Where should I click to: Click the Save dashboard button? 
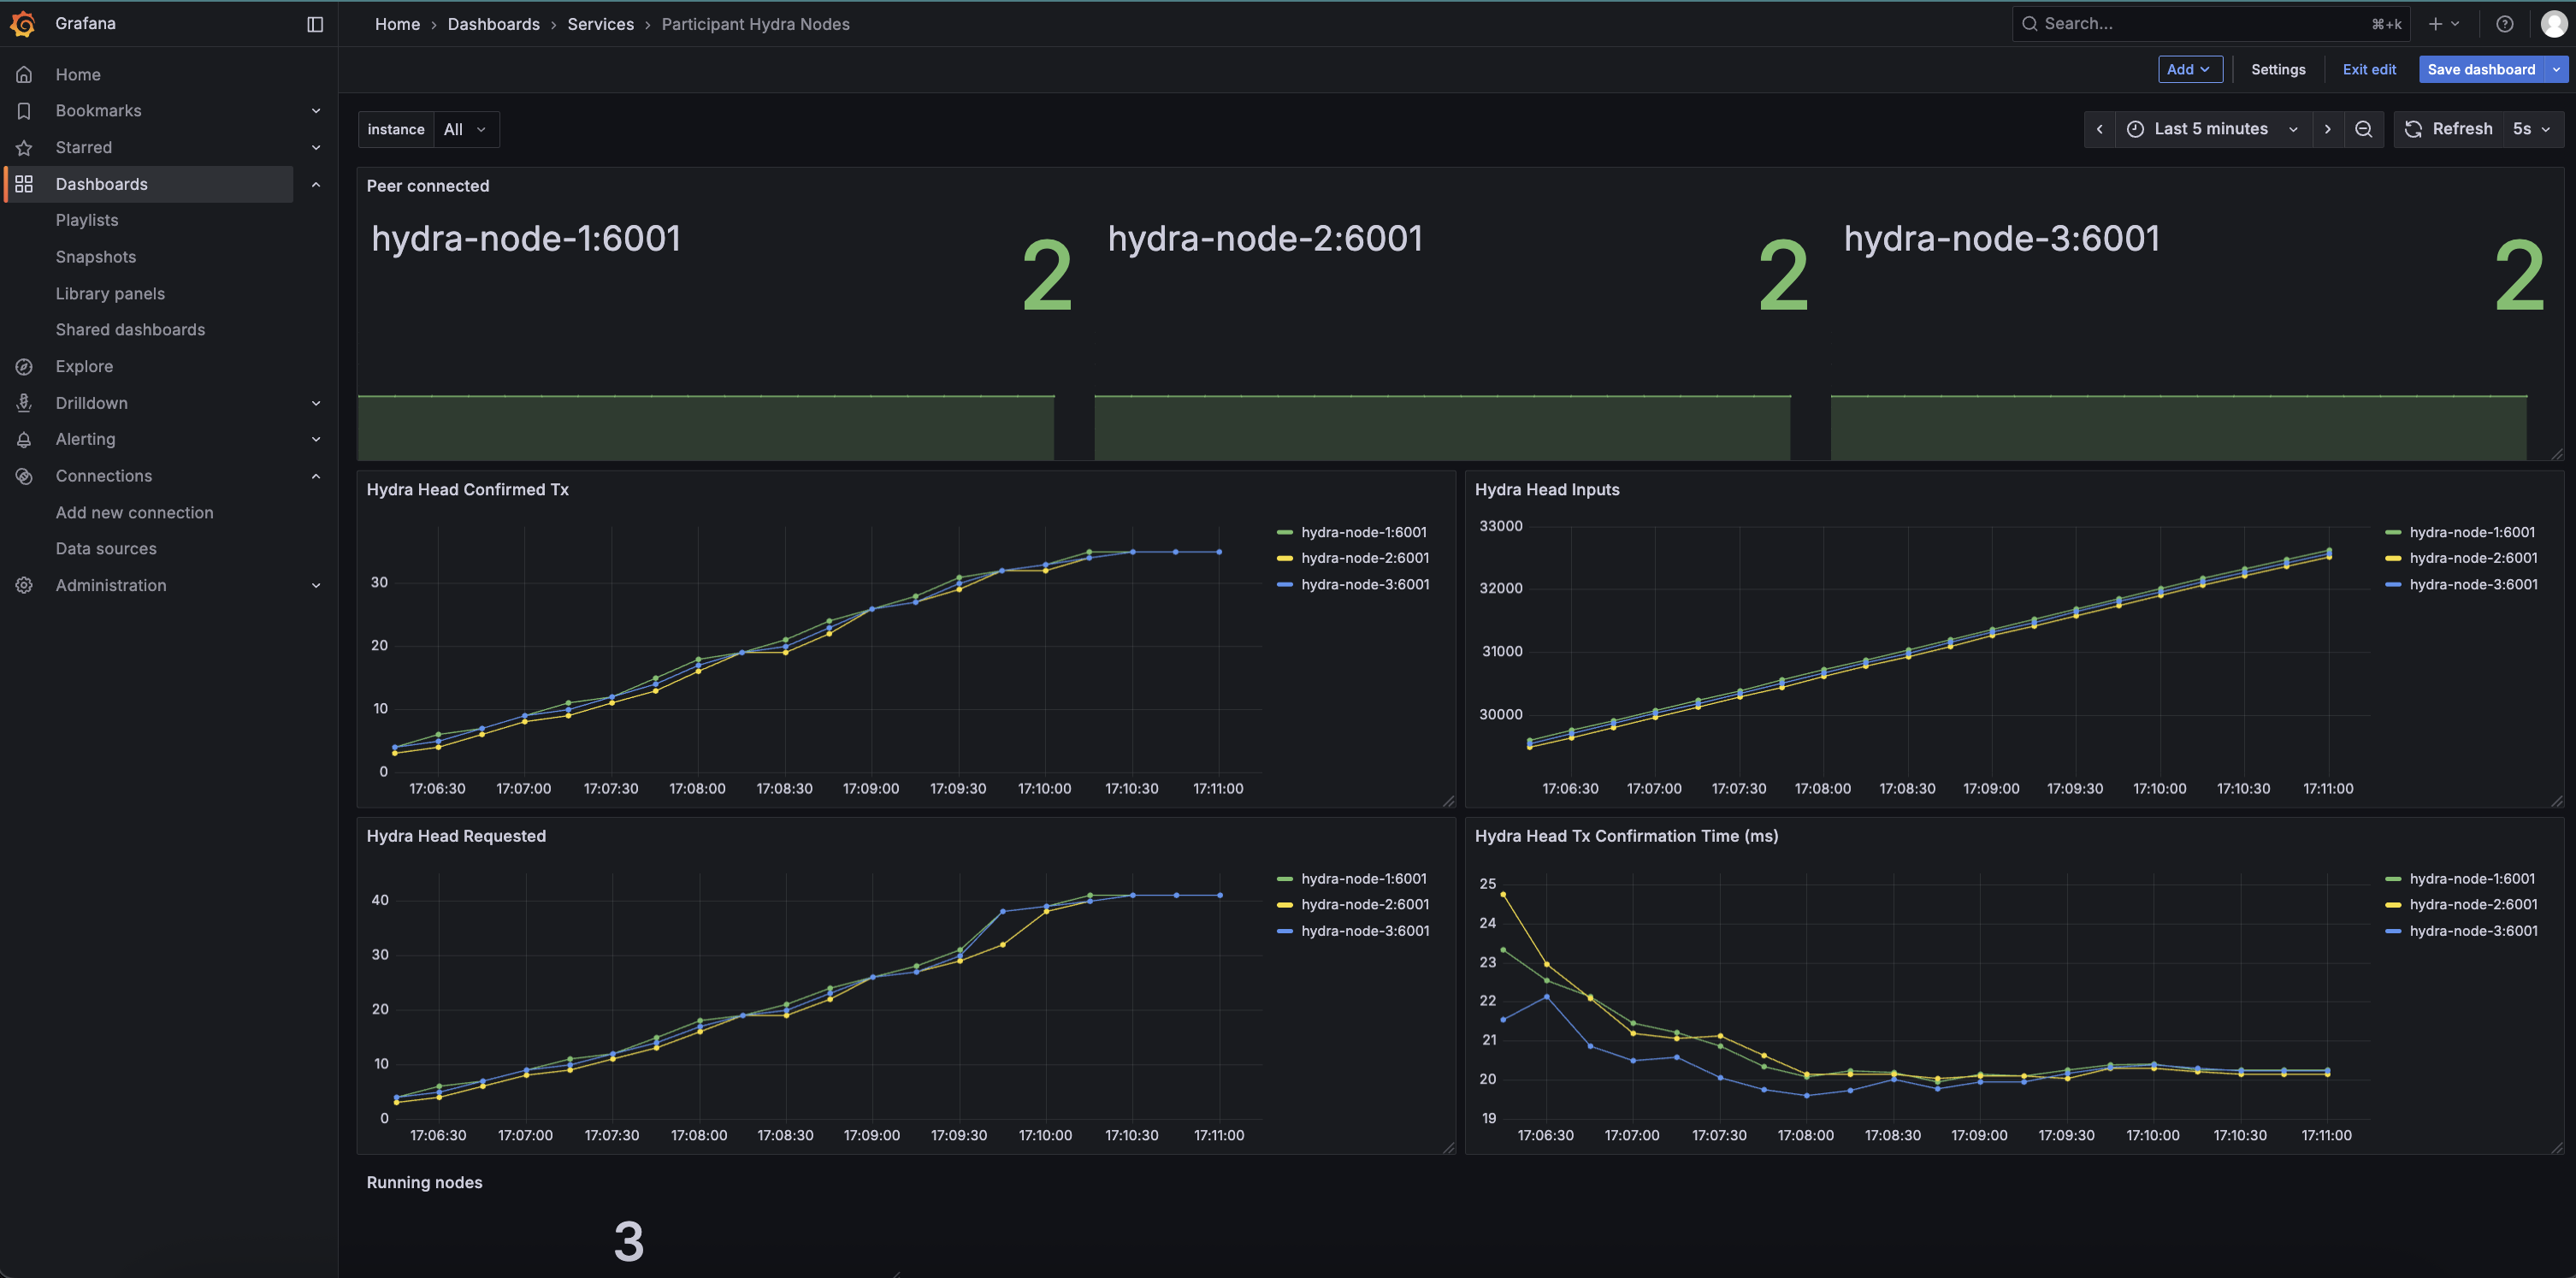coord(2481,69)
